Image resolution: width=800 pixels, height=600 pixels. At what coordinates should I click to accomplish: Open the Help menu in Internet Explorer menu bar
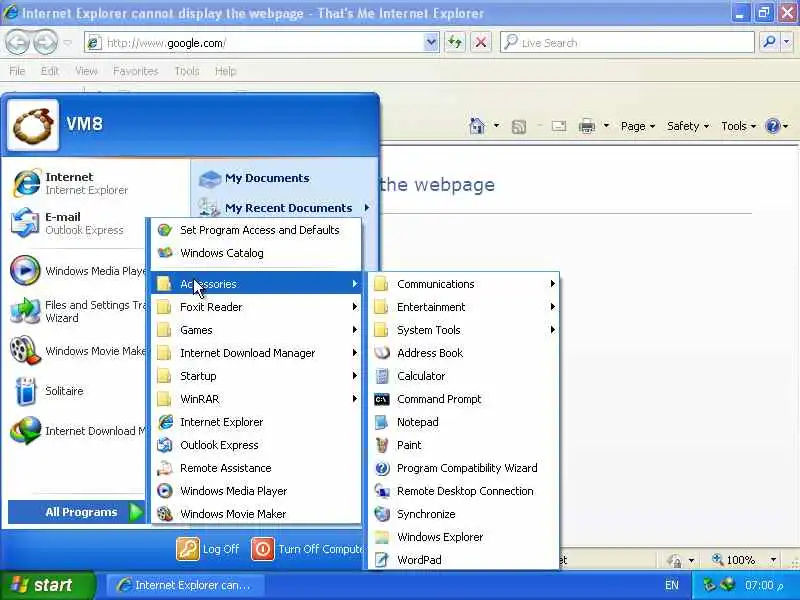point(226,71)
